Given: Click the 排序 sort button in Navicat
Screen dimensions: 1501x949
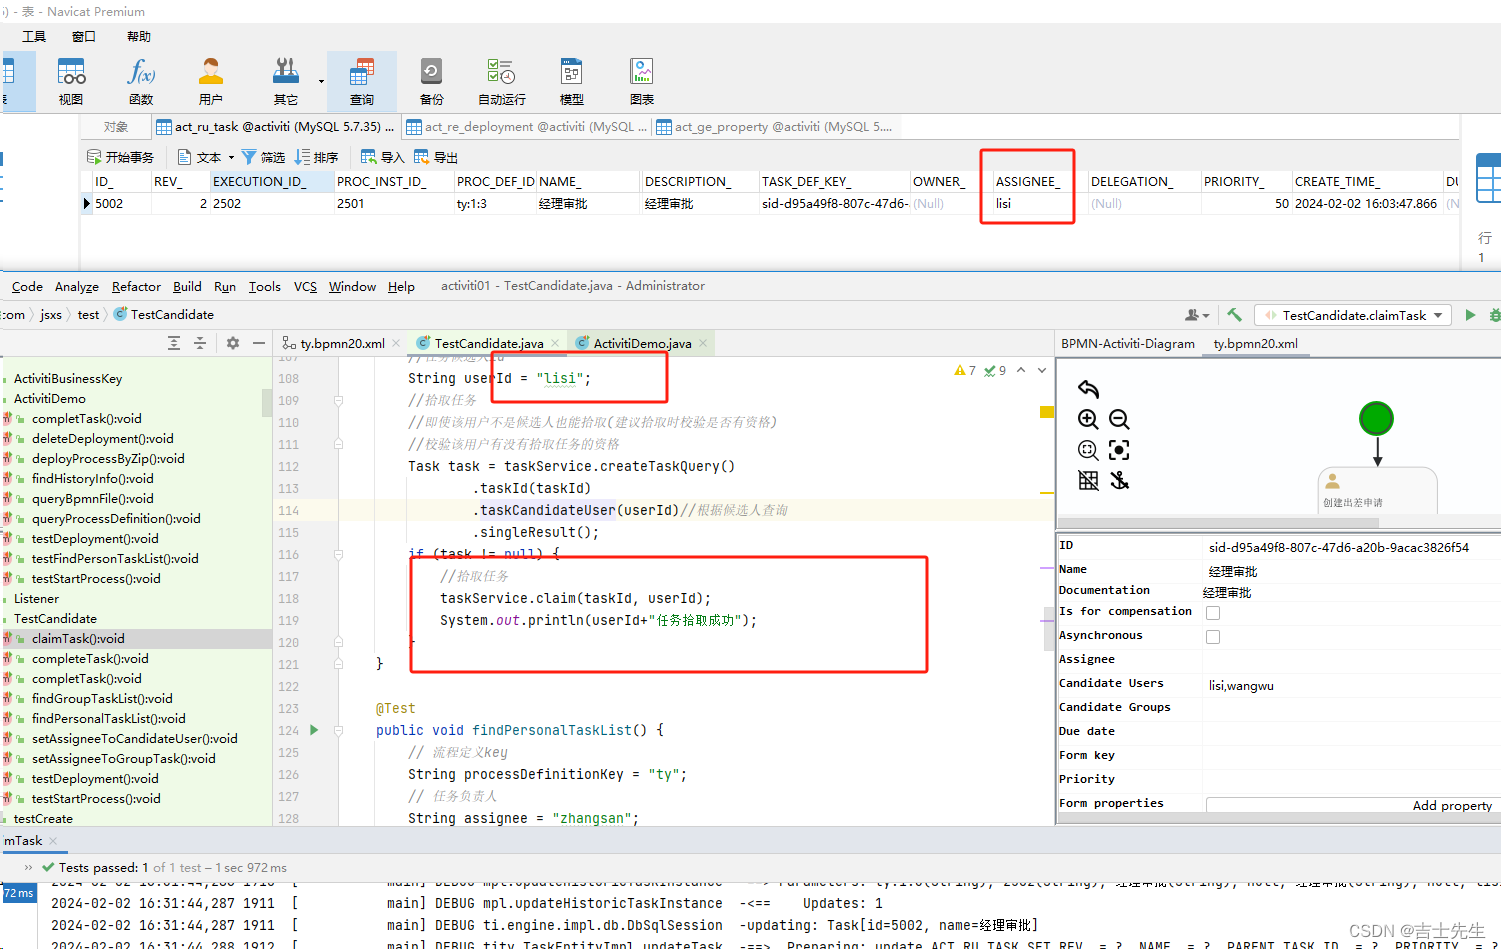Looking at the screenshot, I should 316,157.
